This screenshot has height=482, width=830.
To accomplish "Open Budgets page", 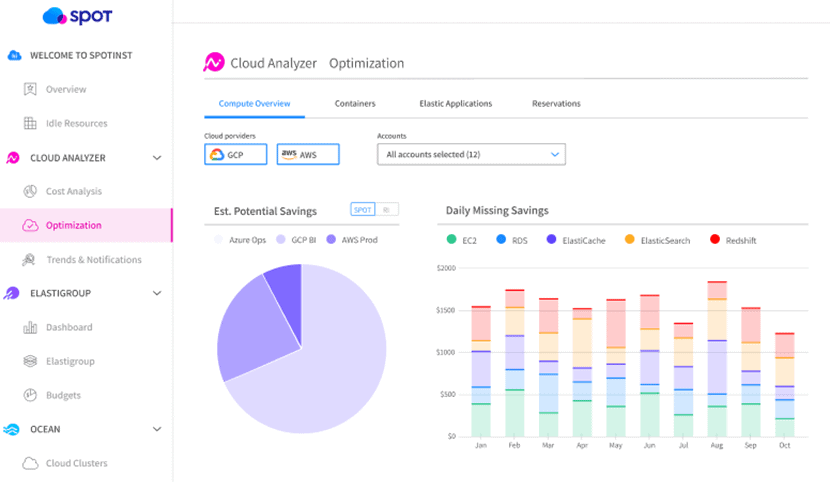I will 64,395.
